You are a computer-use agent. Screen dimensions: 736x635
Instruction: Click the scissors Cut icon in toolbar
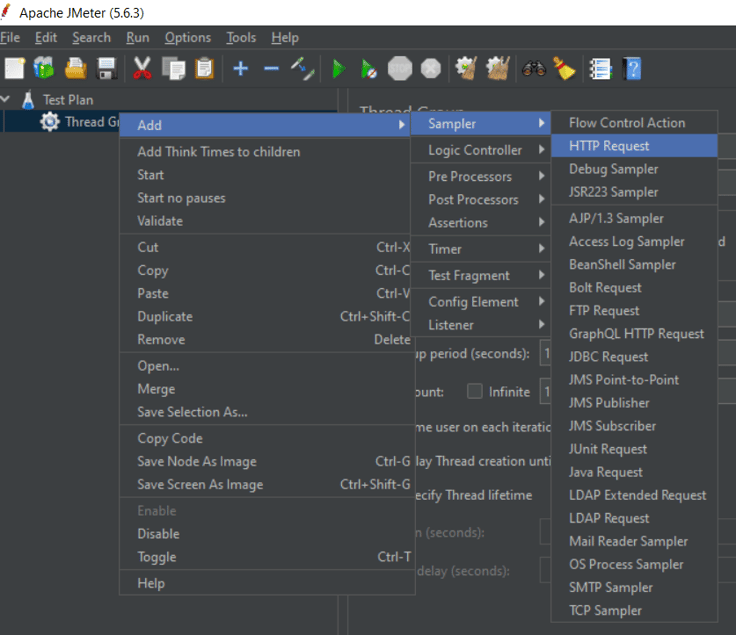[x=142, y=69]
